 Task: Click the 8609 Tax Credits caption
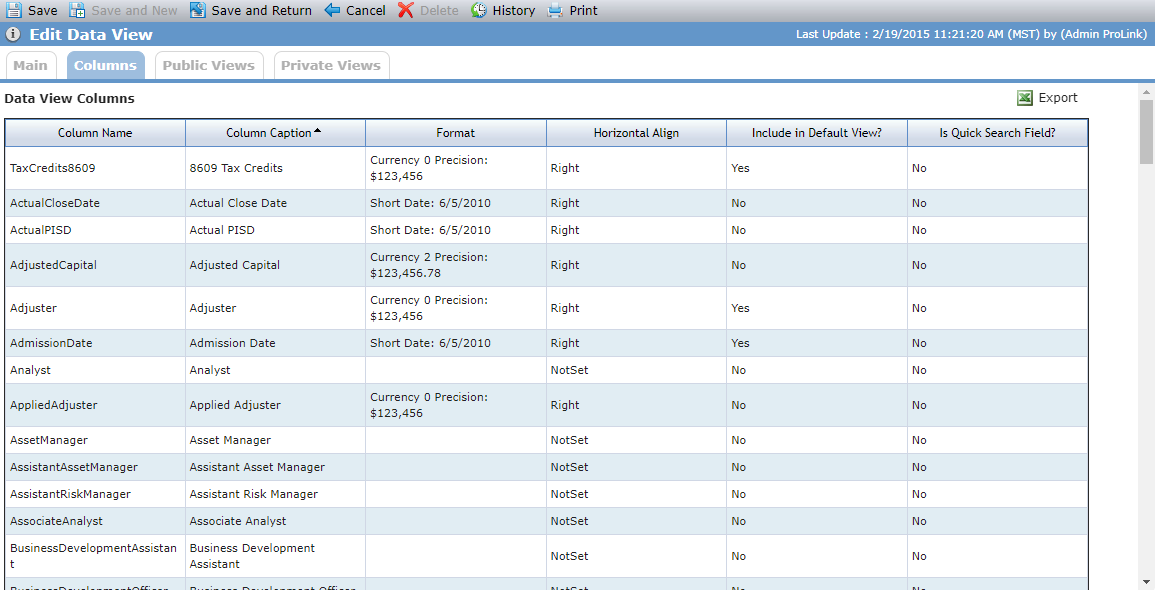236,168
